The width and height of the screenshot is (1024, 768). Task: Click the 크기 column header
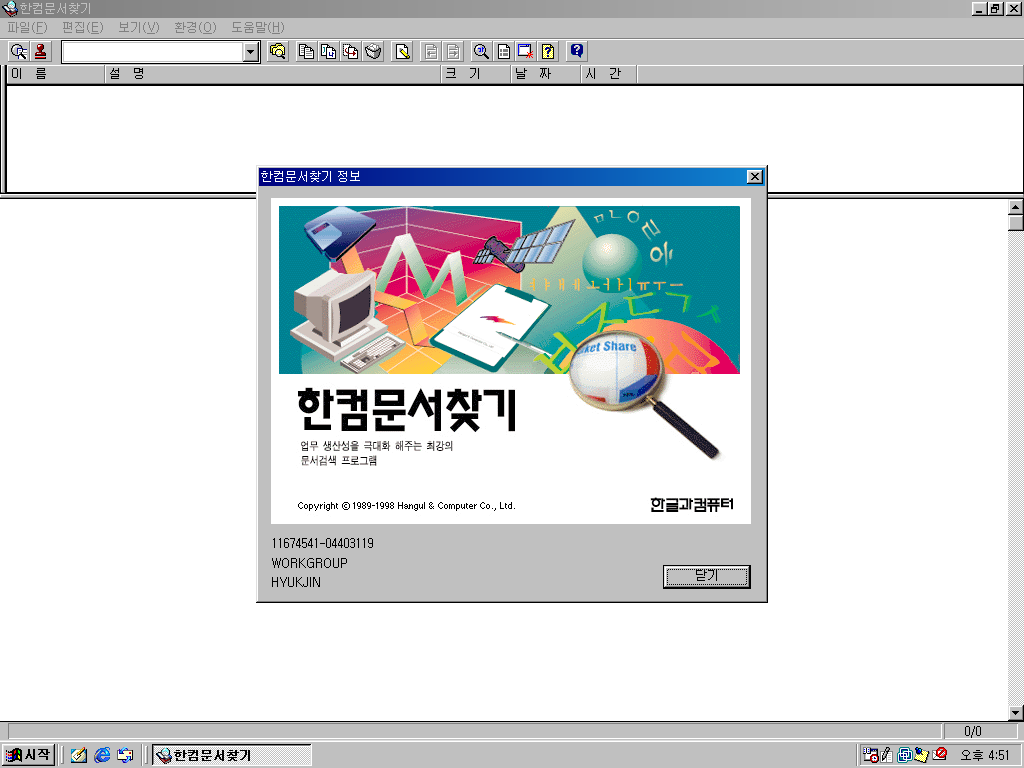pyautogui.click(x=475, y=74)
